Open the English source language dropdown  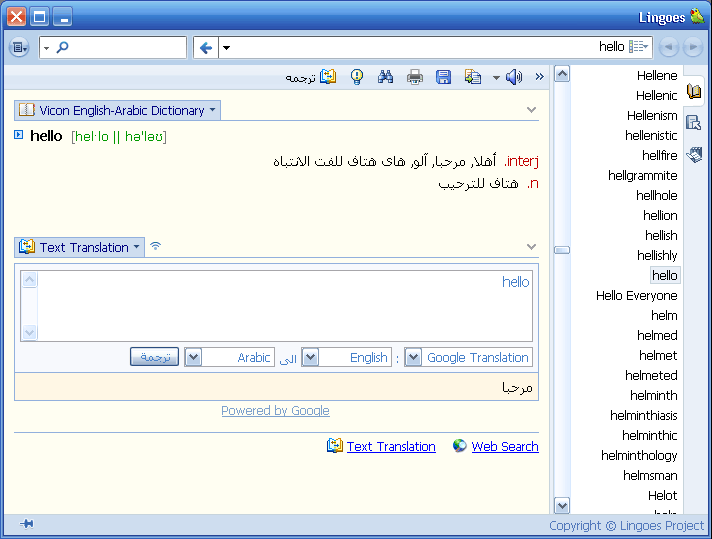[x=310, y=357]
